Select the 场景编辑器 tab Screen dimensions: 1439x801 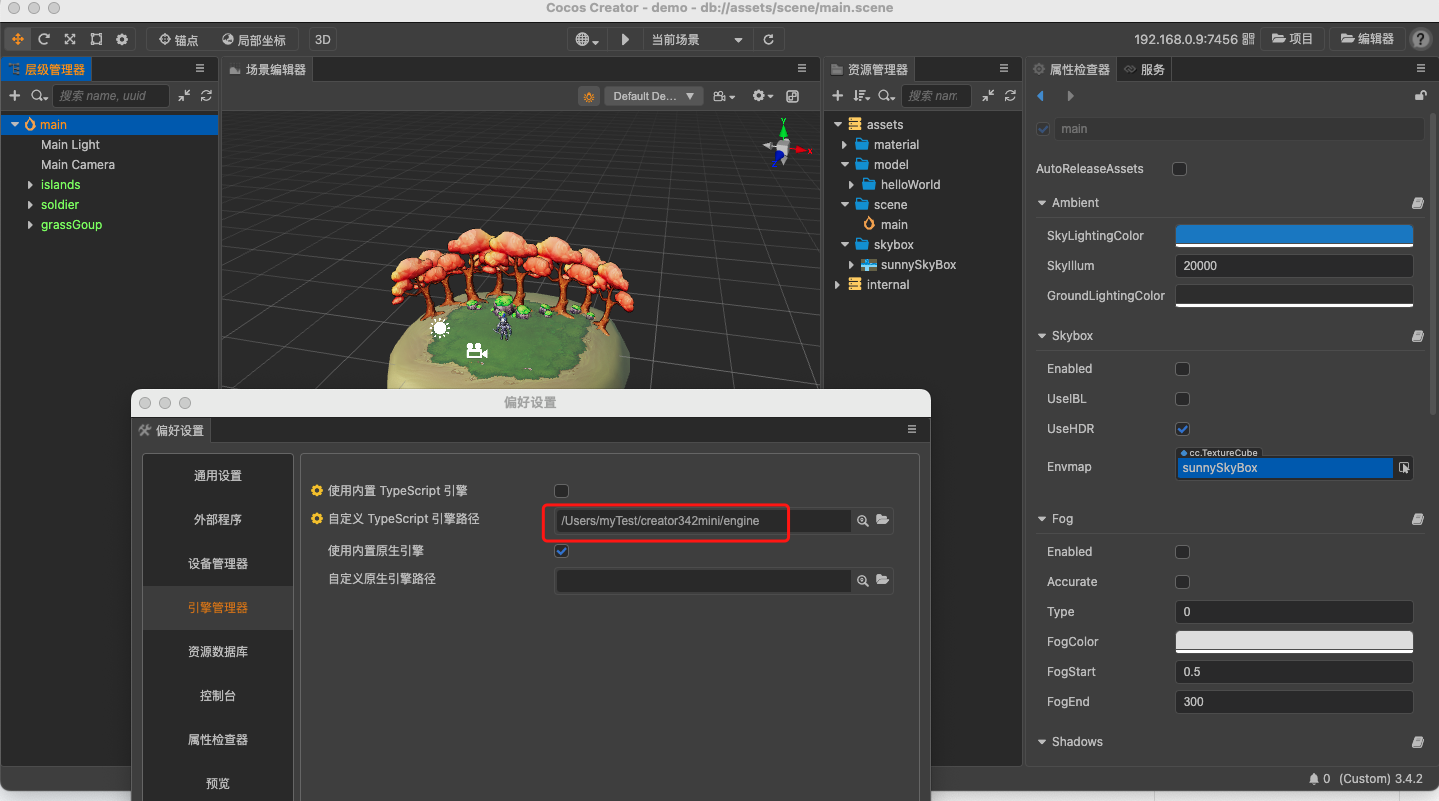coord(267,70)
